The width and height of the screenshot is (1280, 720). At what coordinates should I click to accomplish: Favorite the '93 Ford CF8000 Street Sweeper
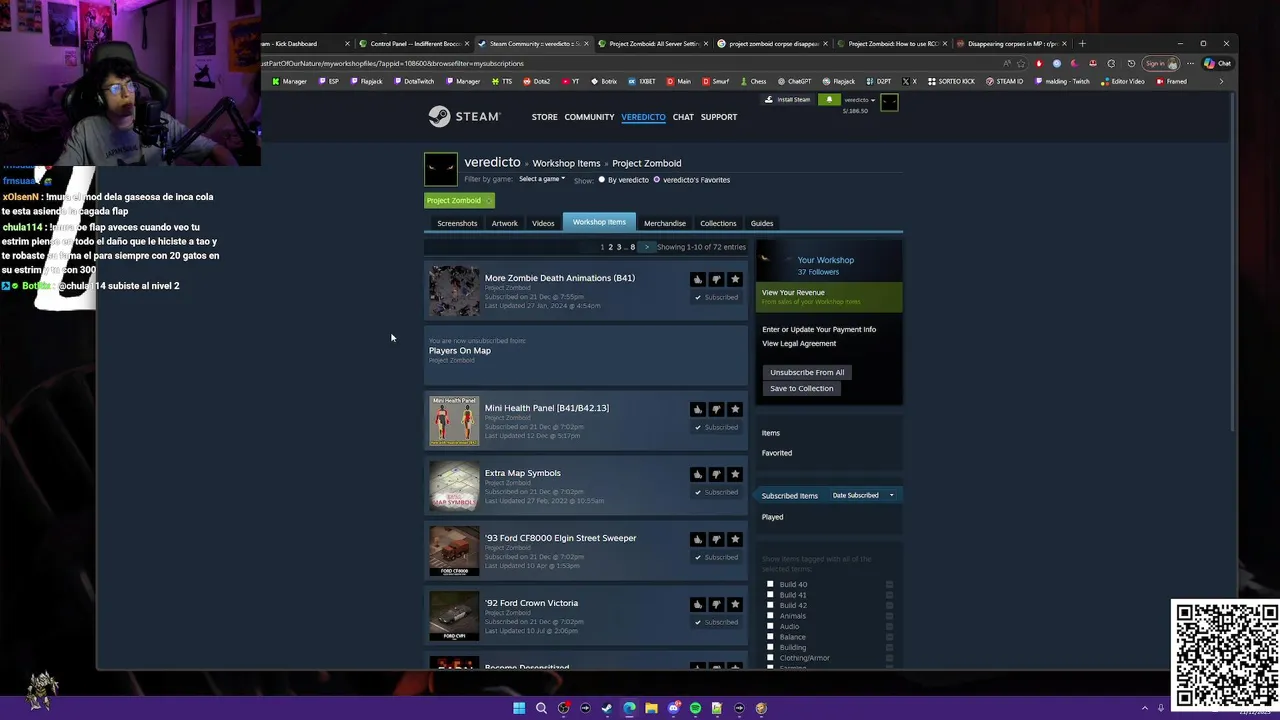pyautogui.click(x=735, y=539)
